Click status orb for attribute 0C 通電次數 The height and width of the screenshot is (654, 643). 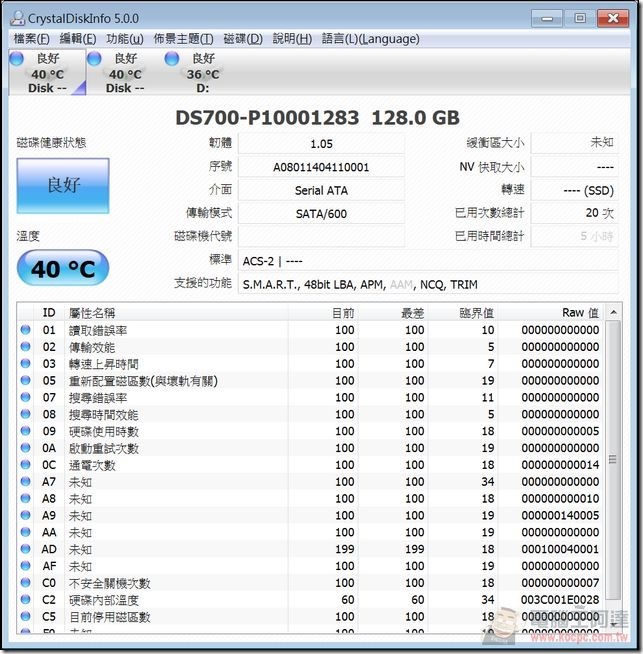click(x=25, y=464)
